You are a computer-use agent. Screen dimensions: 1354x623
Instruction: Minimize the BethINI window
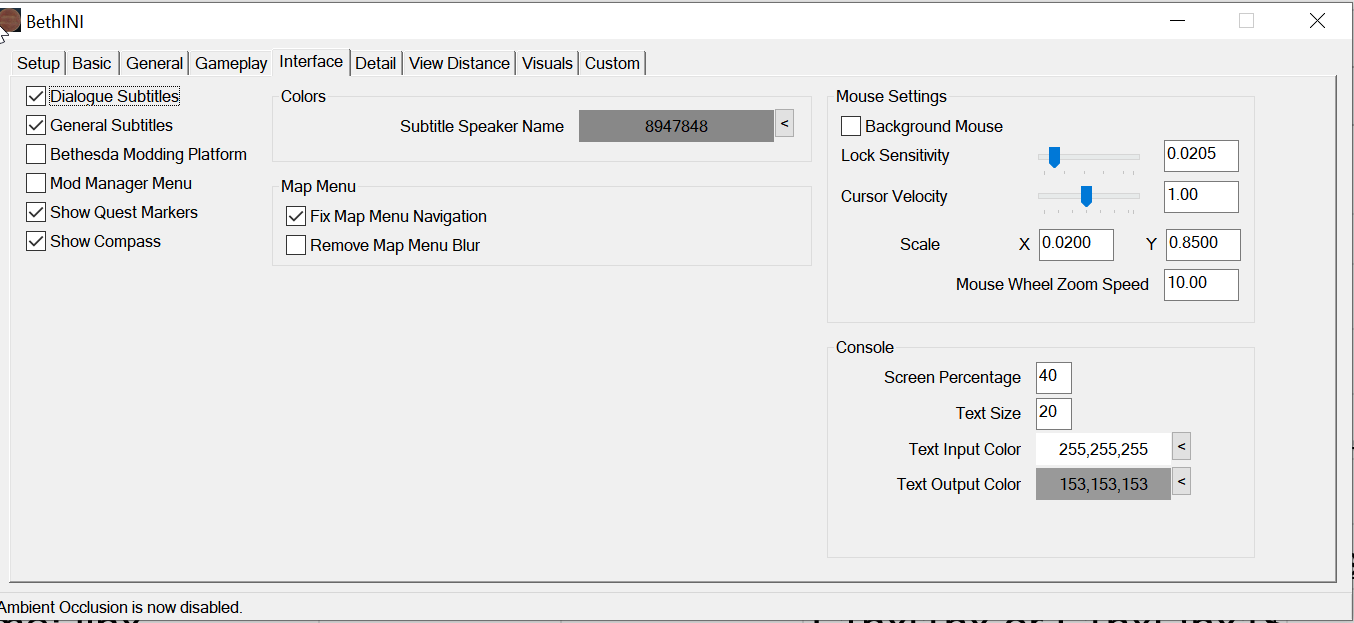coord(1177,20)
